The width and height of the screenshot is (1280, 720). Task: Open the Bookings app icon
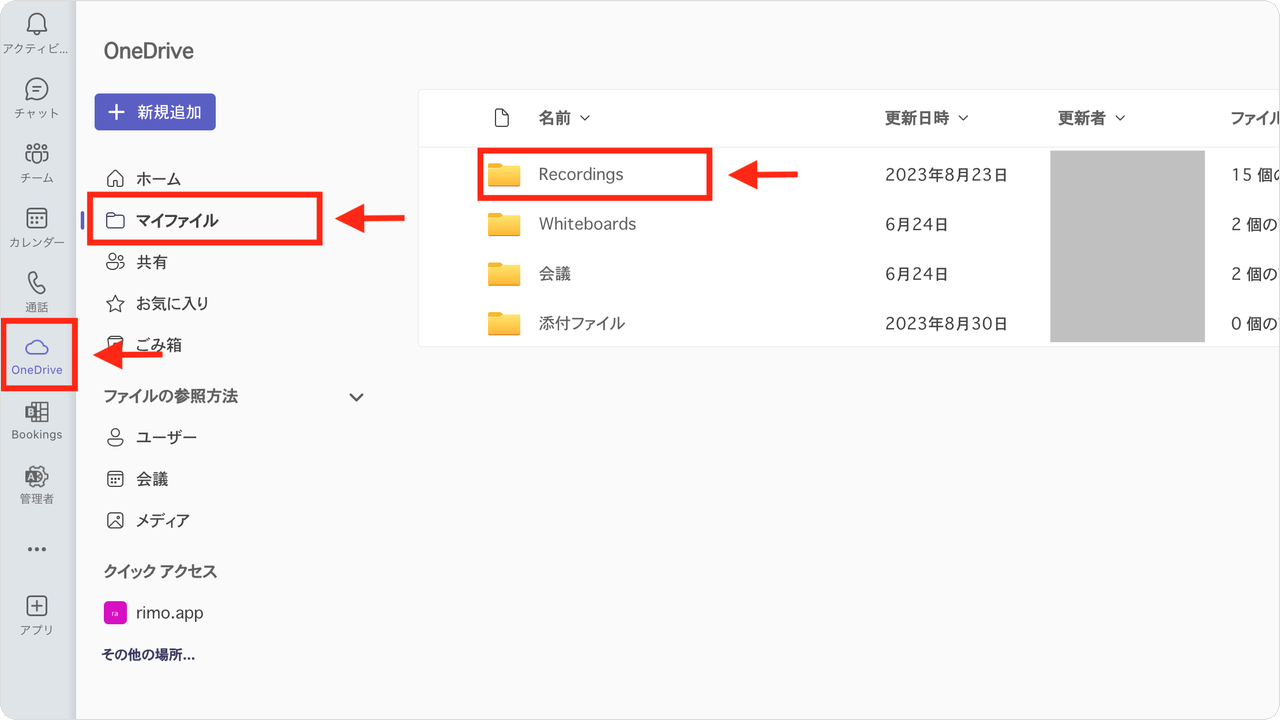click(x=37, y=412)
